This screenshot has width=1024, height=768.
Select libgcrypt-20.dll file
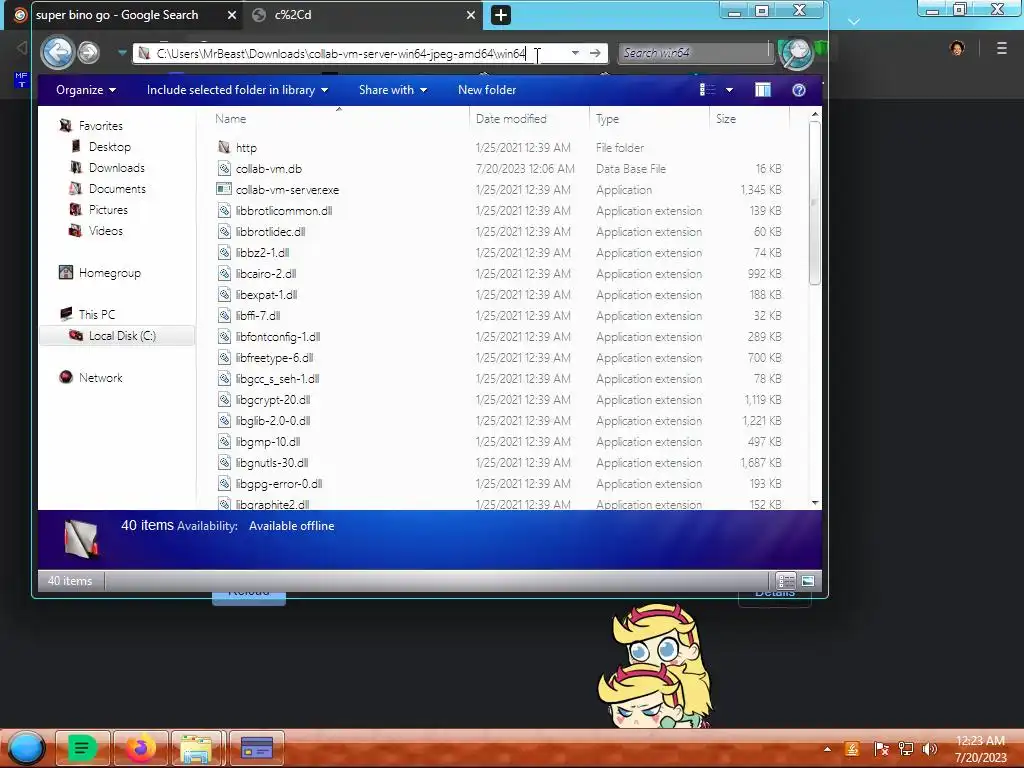(273, 400)
